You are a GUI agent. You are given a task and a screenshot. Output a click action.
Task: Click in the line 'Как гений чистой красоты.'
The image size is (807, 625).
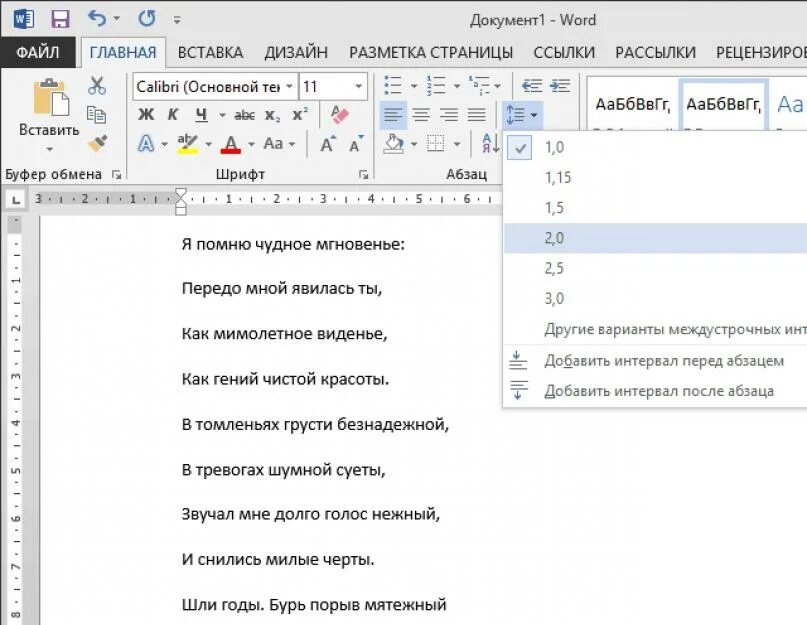[285, 379]
